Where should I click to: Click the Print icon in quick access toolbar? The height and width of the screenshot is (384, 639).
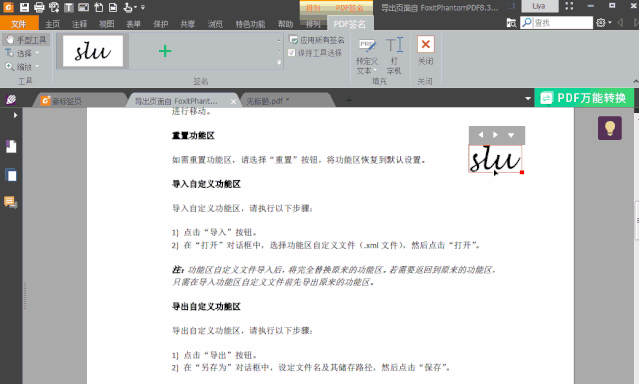(x=39, y=7)
